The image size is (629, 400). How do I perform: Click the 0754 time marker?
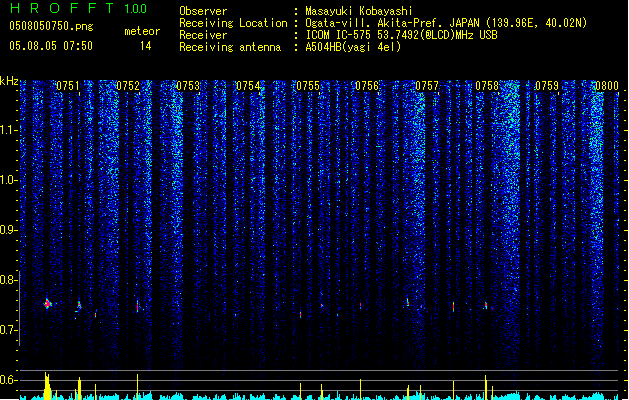(x=248, y=86)
